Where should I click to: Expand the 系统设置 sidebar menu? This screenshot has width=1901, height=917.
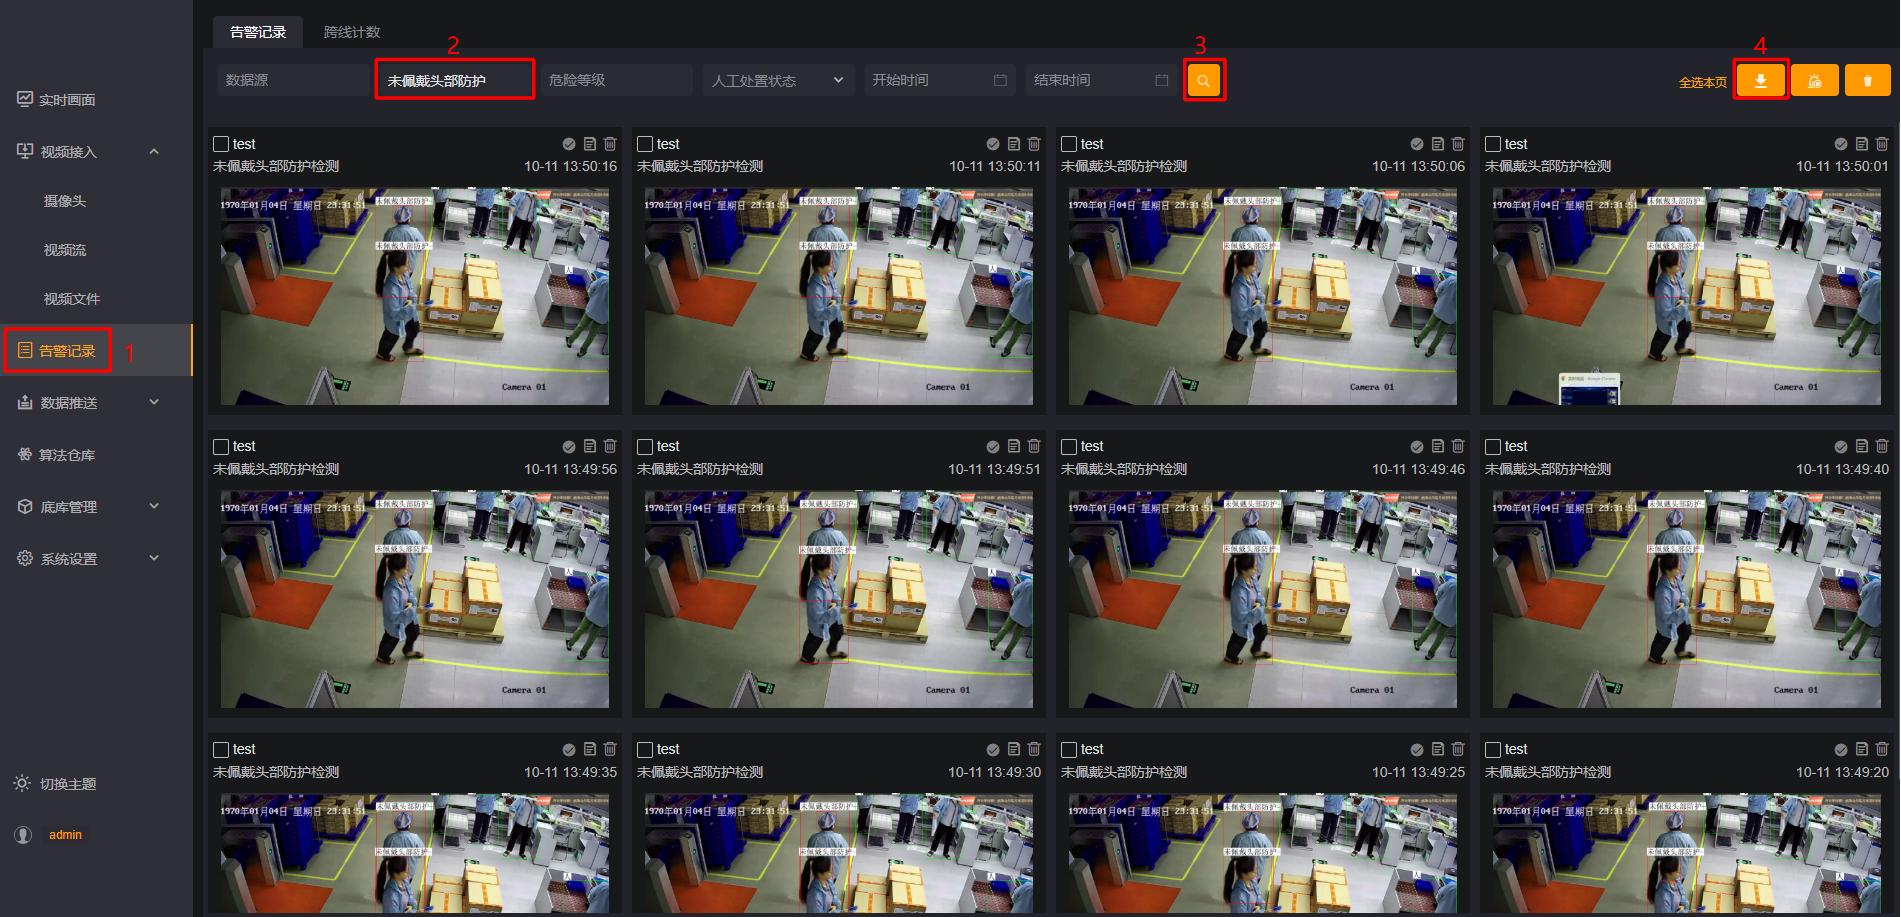154,559
